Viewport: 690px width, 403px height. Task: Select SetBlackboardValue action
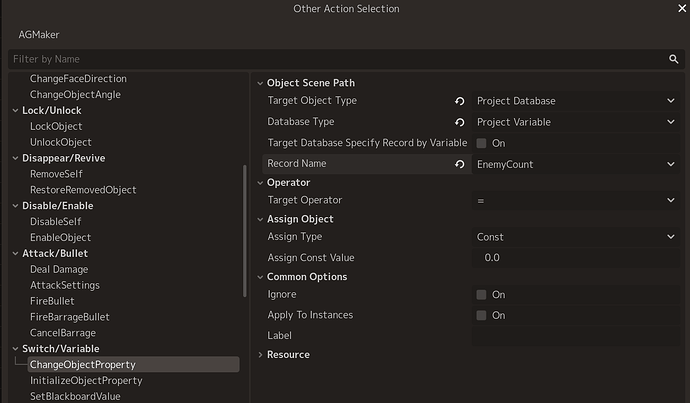tap(75, 396)
